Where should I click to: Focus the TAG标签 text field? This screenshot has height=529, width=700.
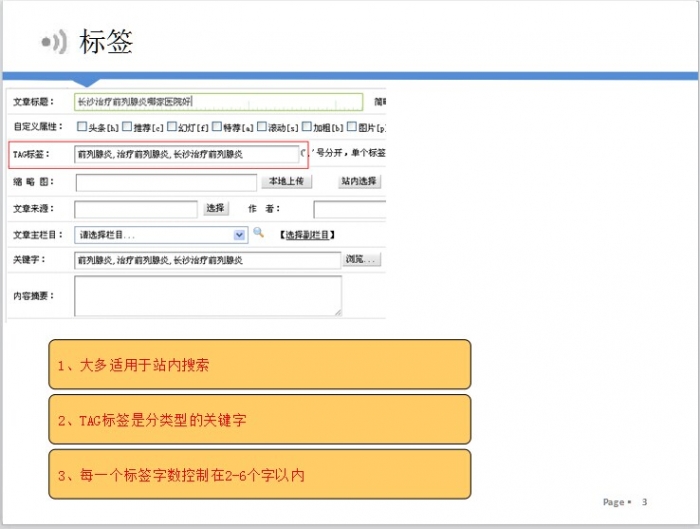(187, 155)
